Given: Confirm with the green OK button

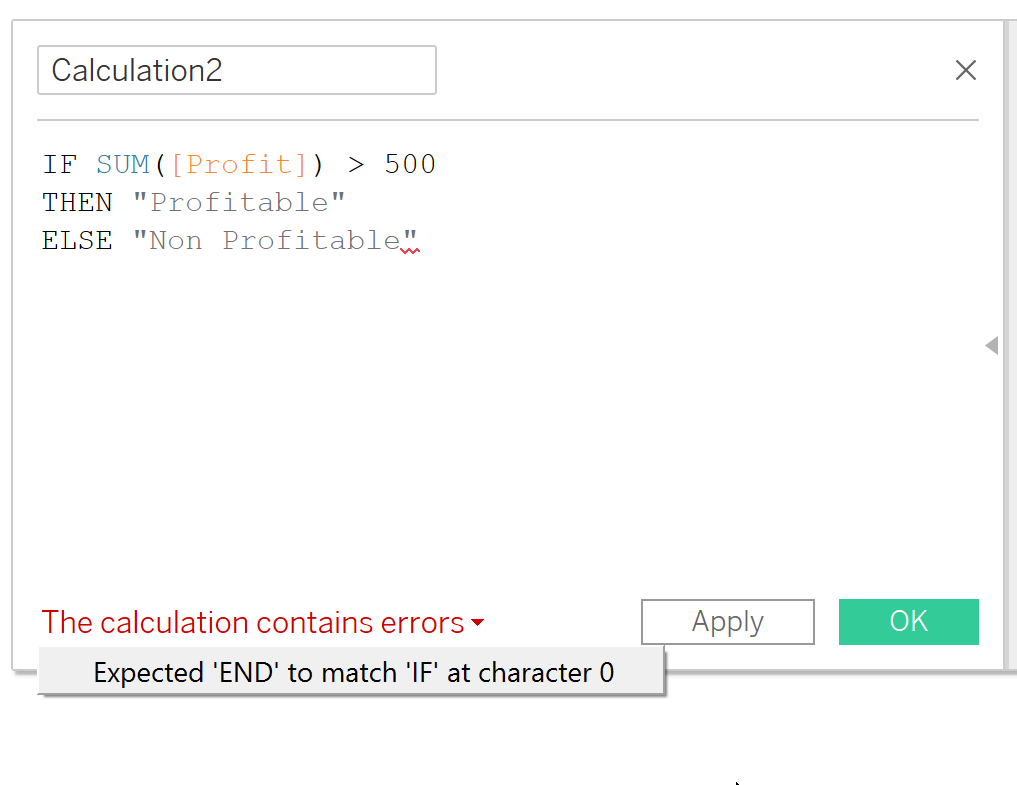Looking at the screenshot, I should pyautogui.click(x=908, y=622).
